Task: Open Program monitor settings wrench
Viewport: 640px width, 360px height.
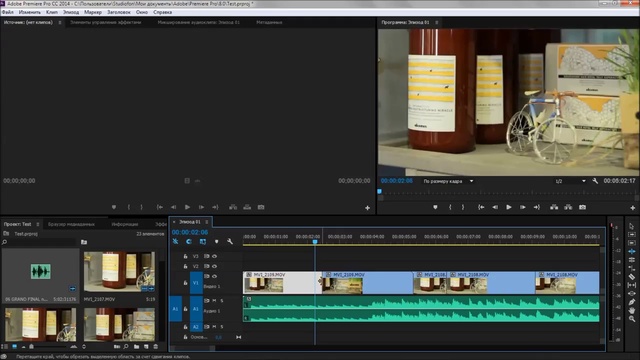Action: pyautogui.click(x=595, y=181)
